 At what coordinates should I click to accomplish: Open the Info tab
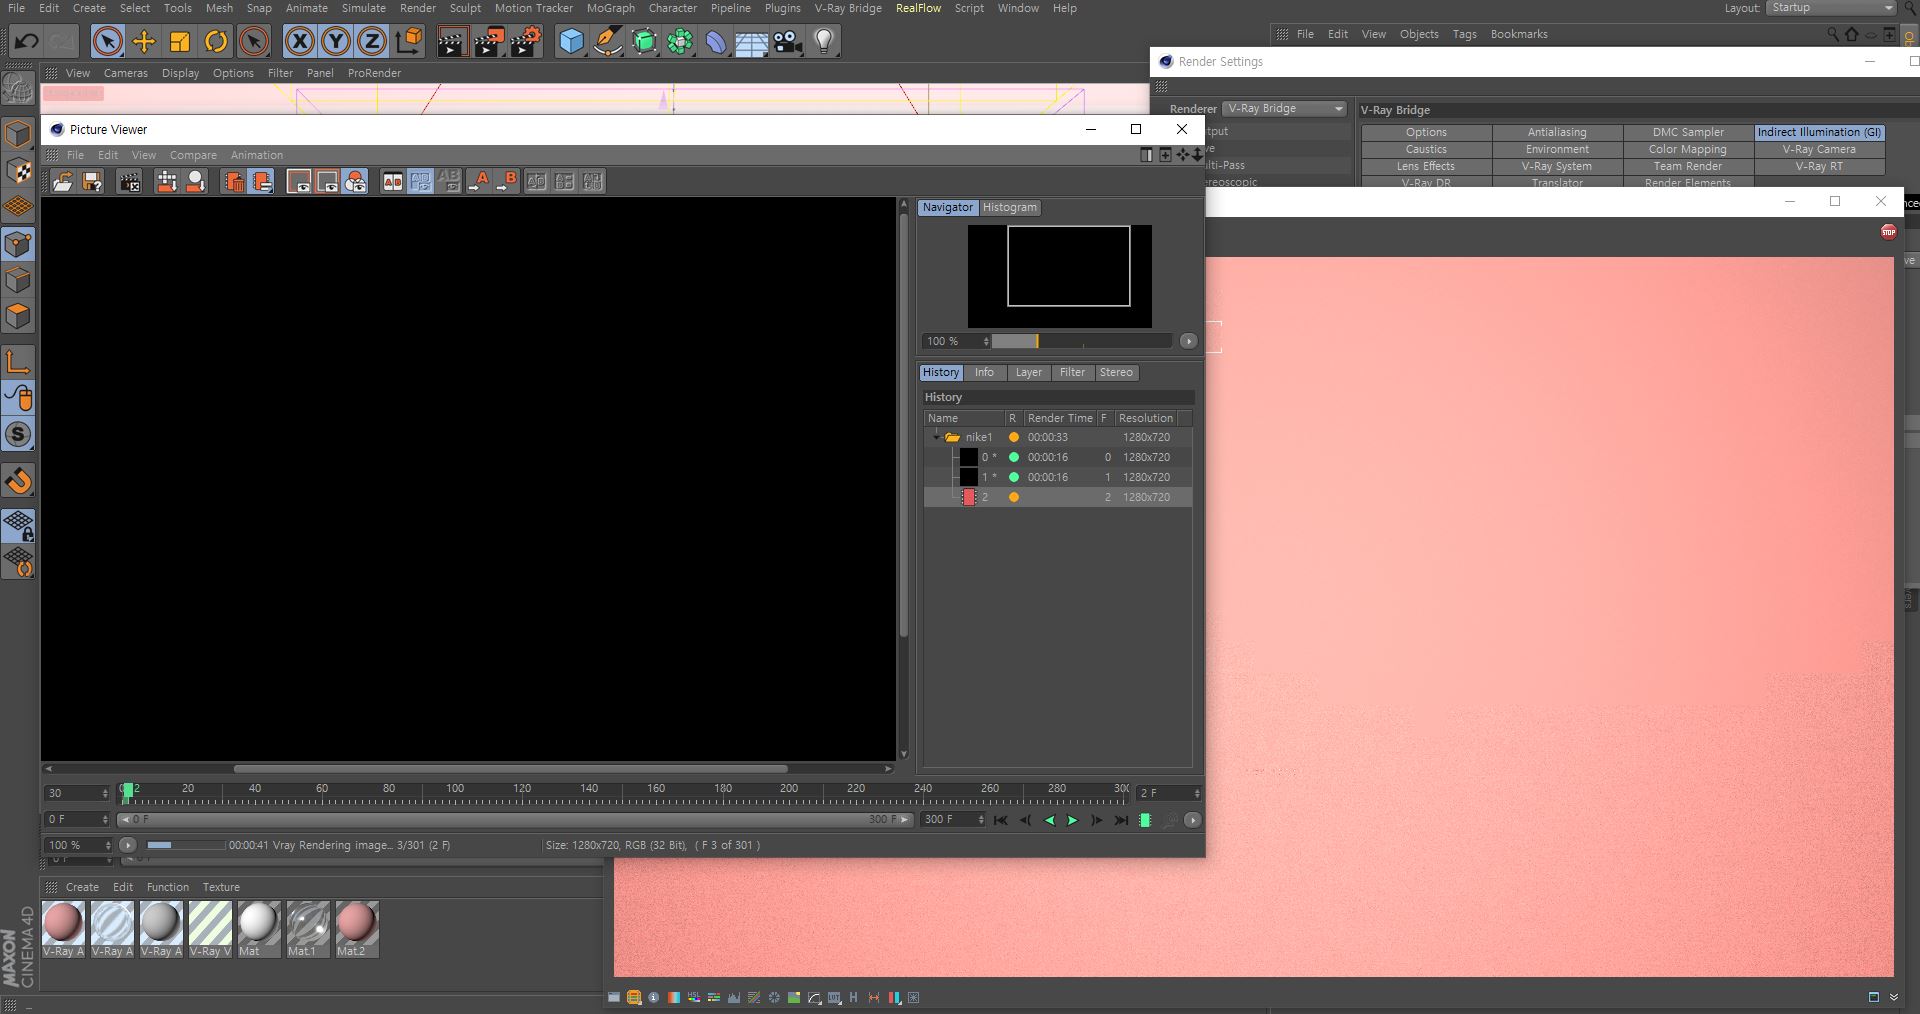(x=984, y=372)
